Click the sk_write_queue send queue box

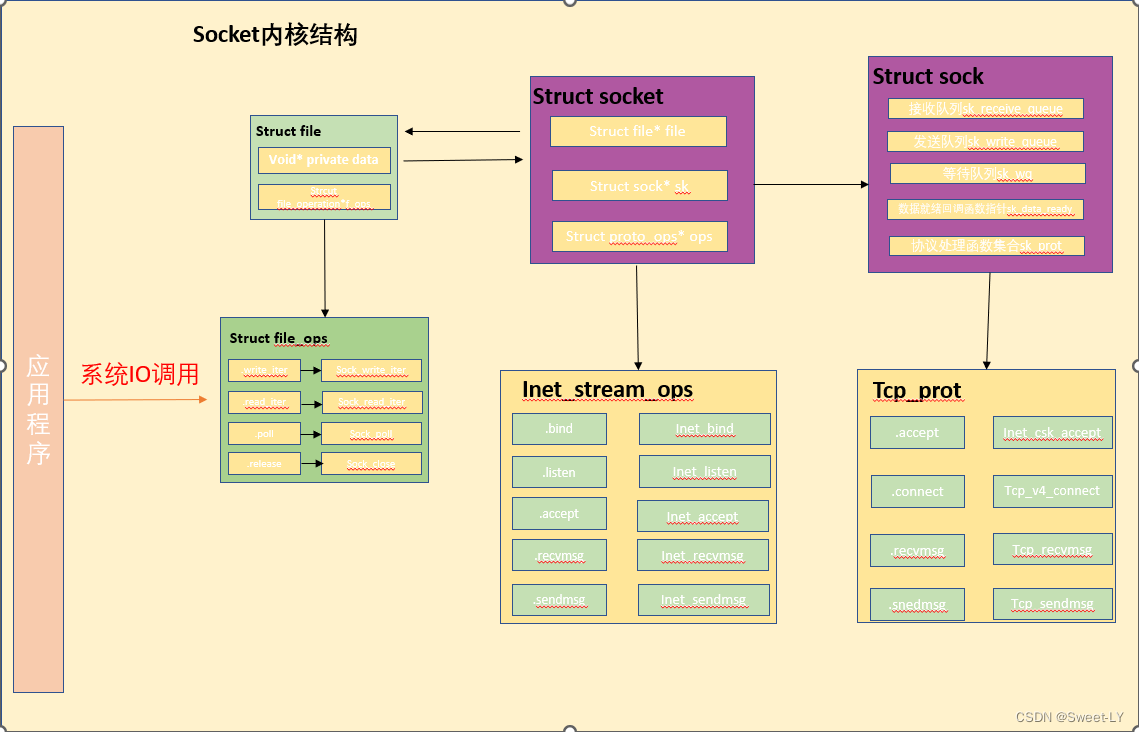[985, 141]
